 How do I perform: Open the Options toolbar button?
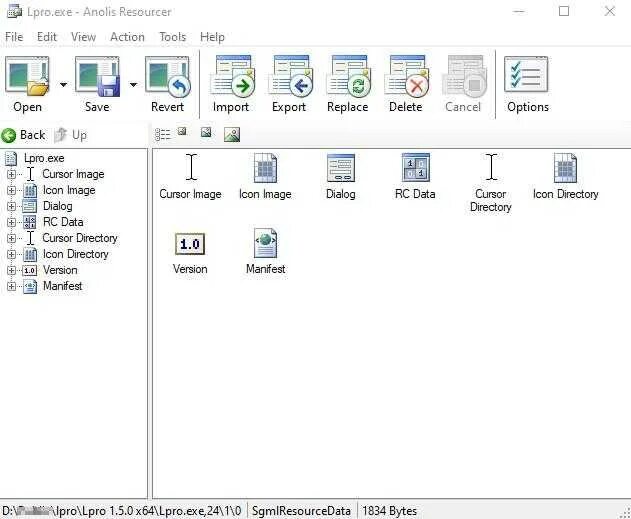(x=528, y=84)
